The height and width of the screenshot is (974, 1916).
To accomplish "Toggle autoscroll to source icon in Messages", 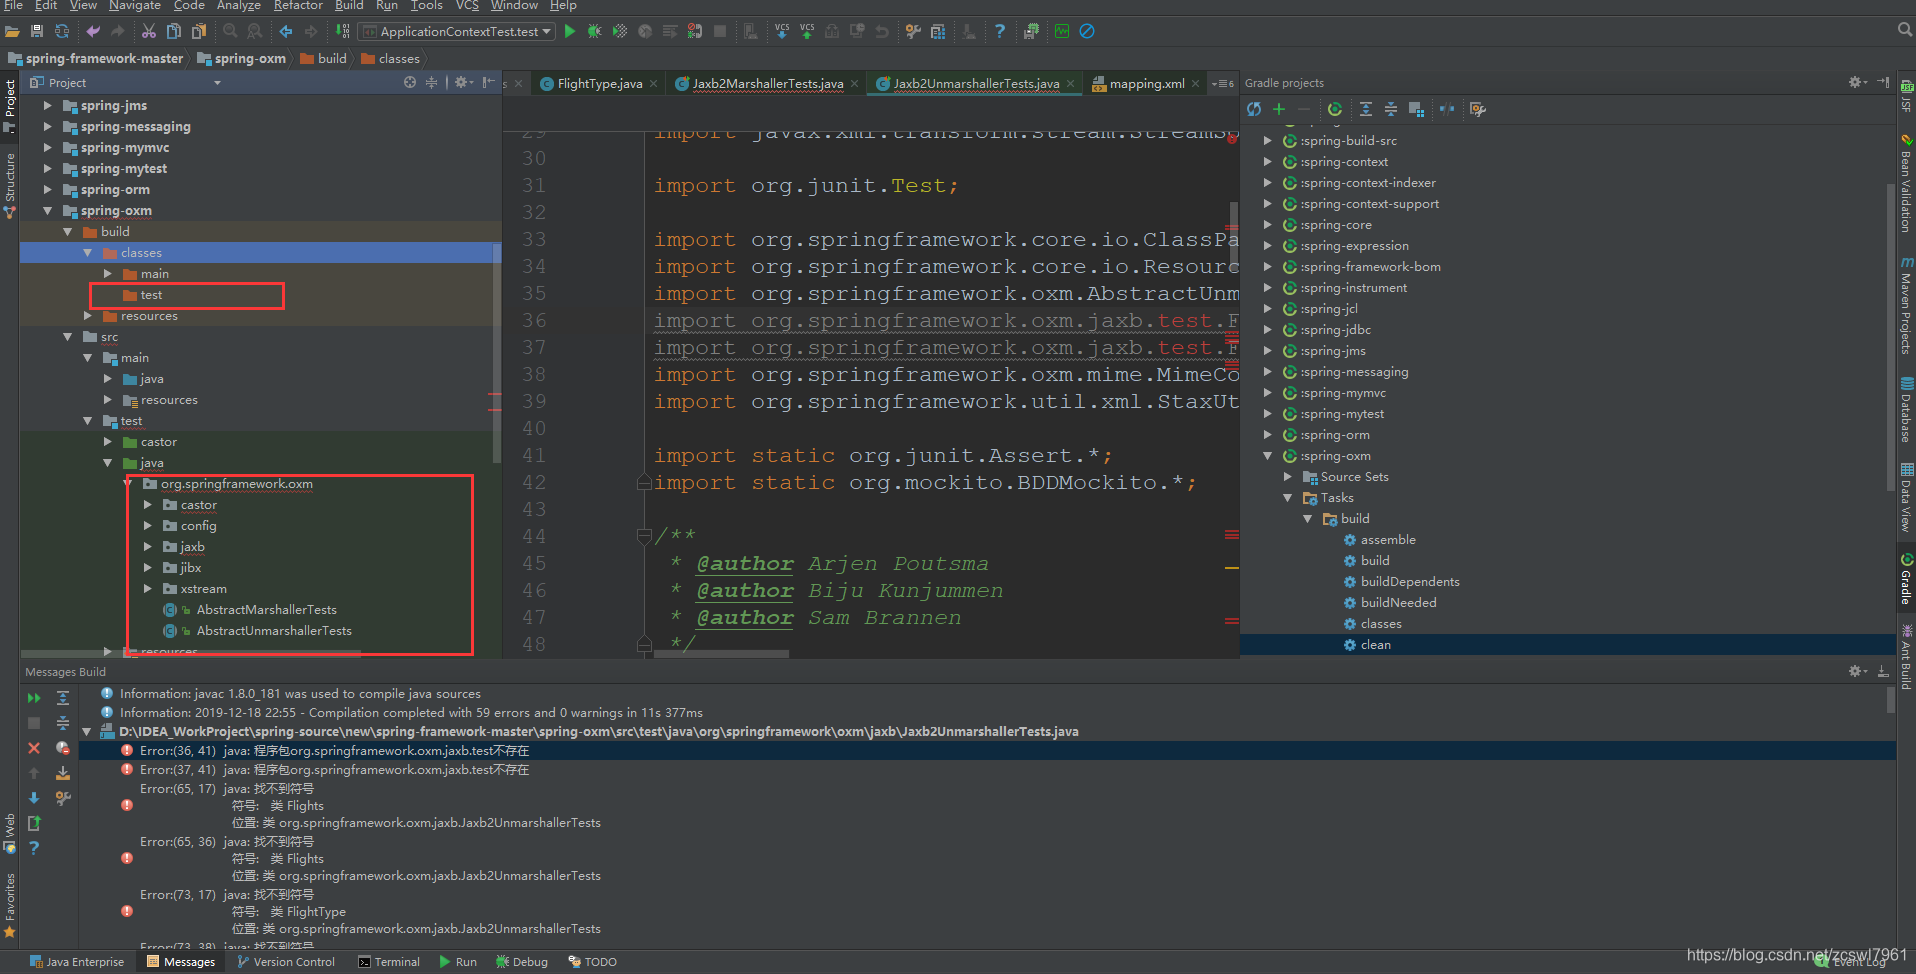I will [x=63, y=773].
